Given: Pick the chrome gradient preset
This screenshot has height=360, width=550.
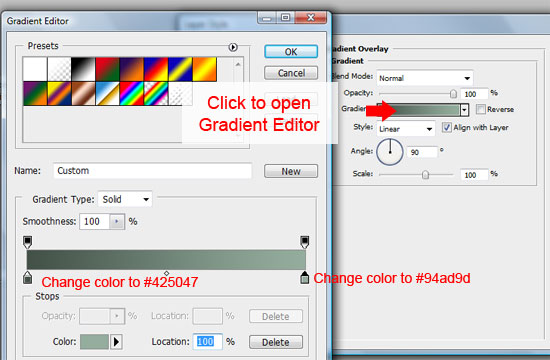Looking at the screenshot, I should 107,94.
